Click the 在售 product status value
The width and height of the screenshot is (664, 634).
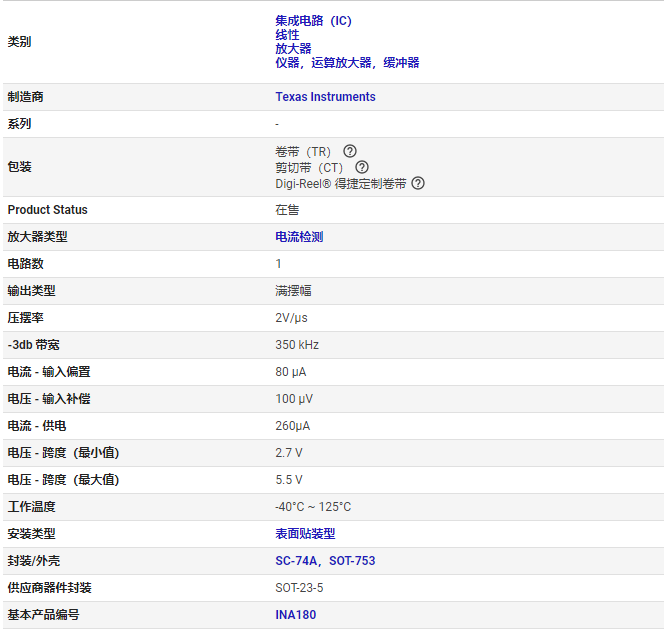click(x=287, y=210)
